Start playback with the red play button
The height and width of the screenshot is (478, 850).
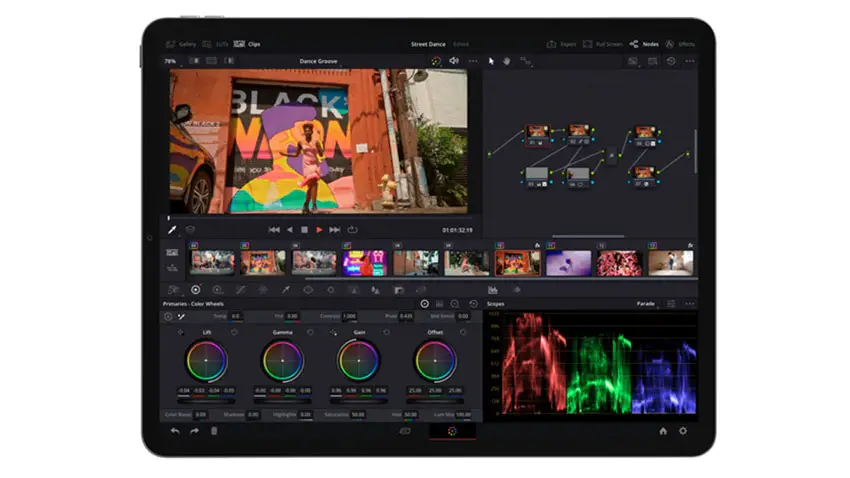[x=319, y=230]
